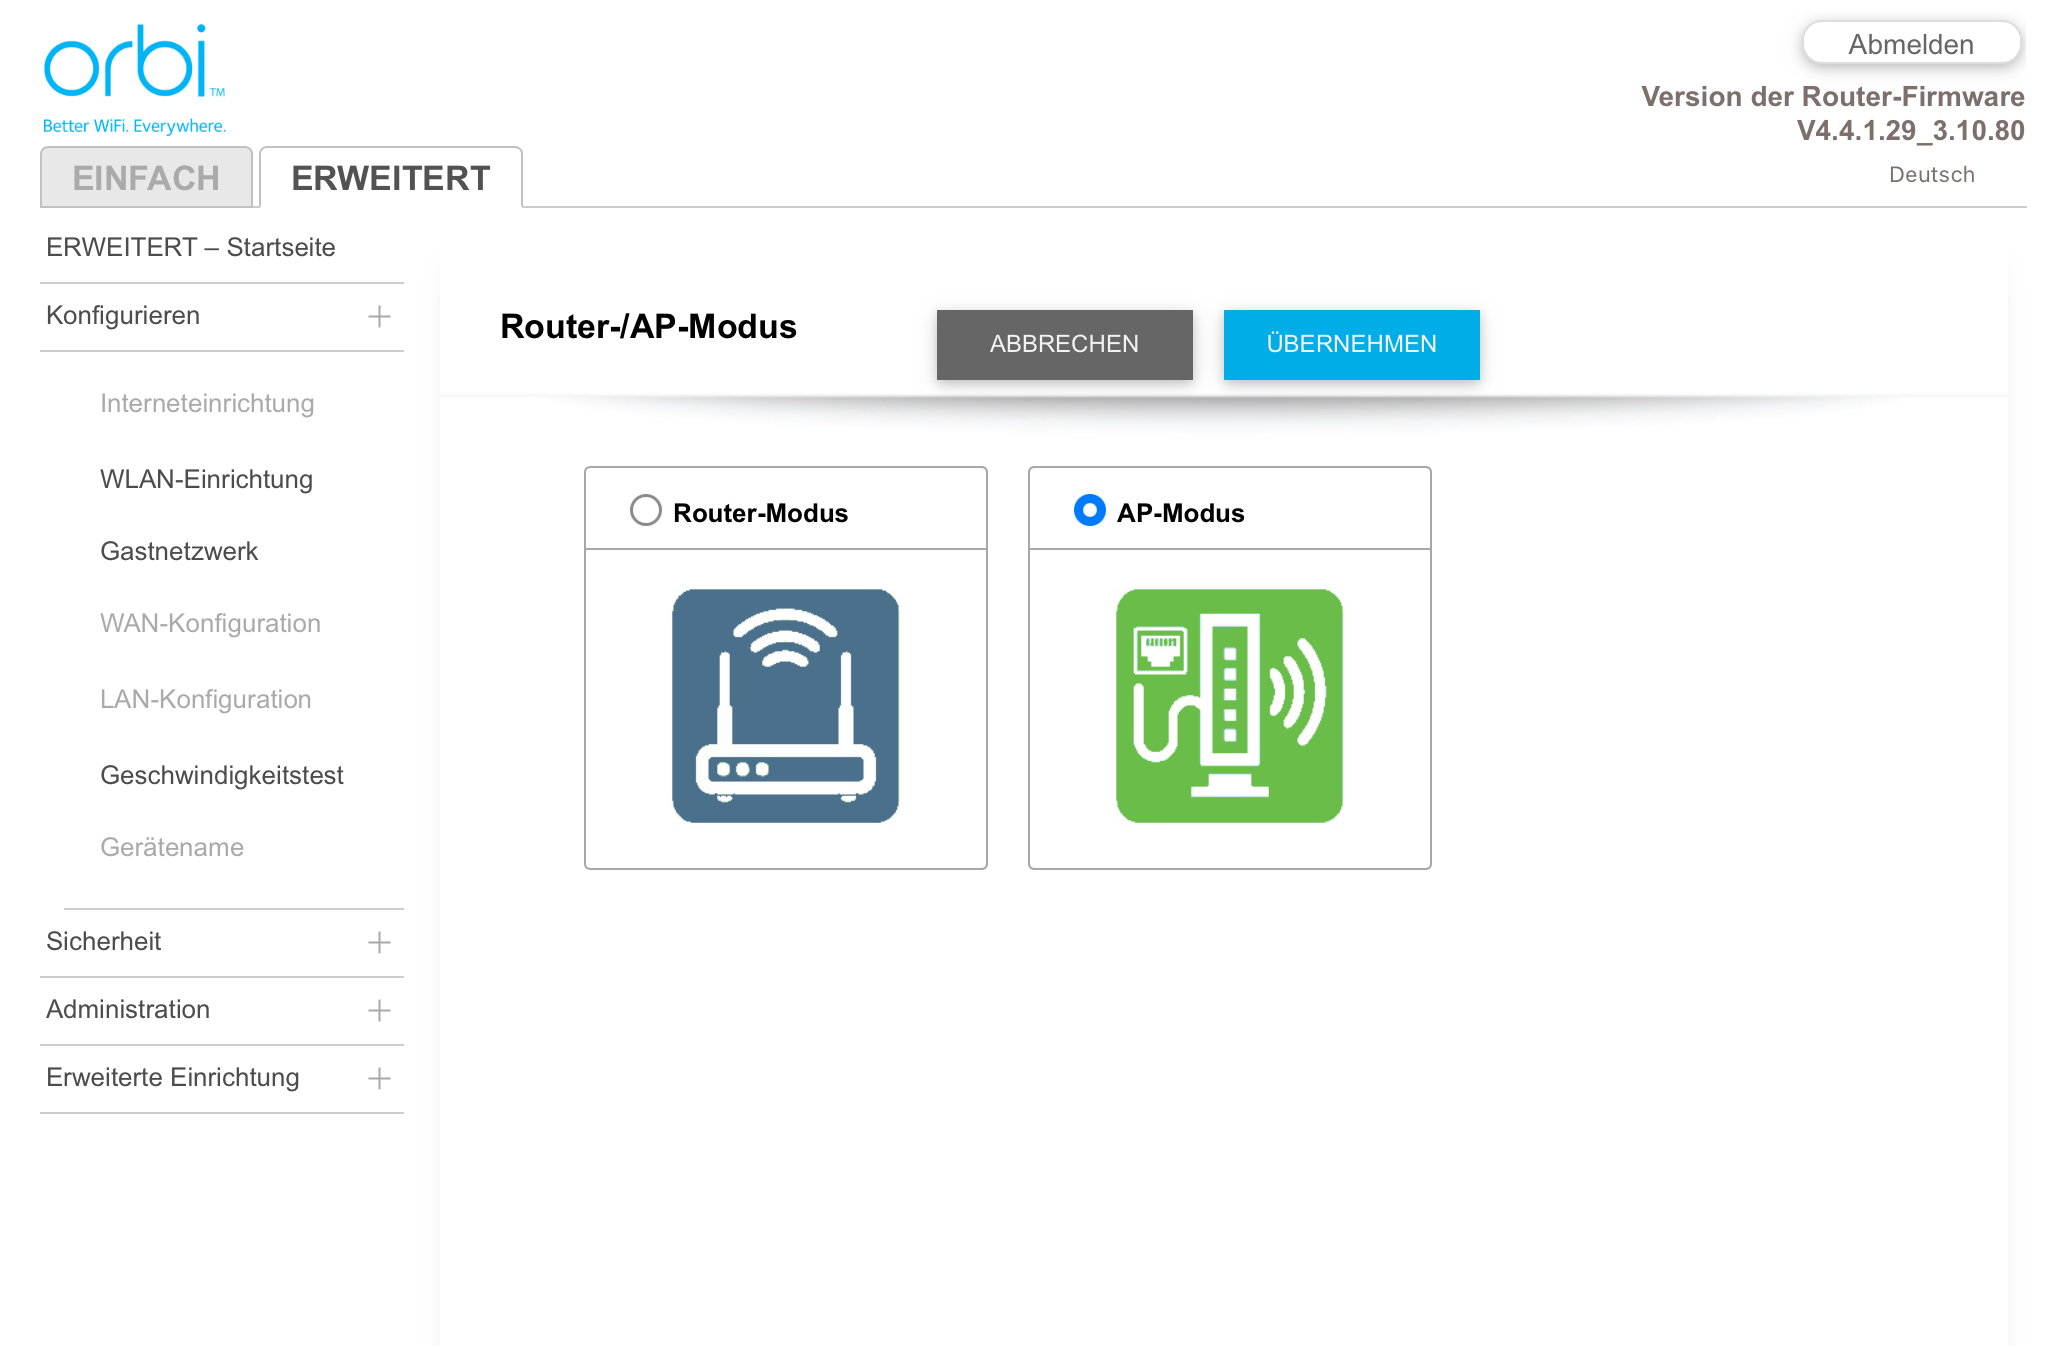Click the green AP mode icon
Image resolution: width=2048 pixels, height=1346 pixels.
(1229, 706)
